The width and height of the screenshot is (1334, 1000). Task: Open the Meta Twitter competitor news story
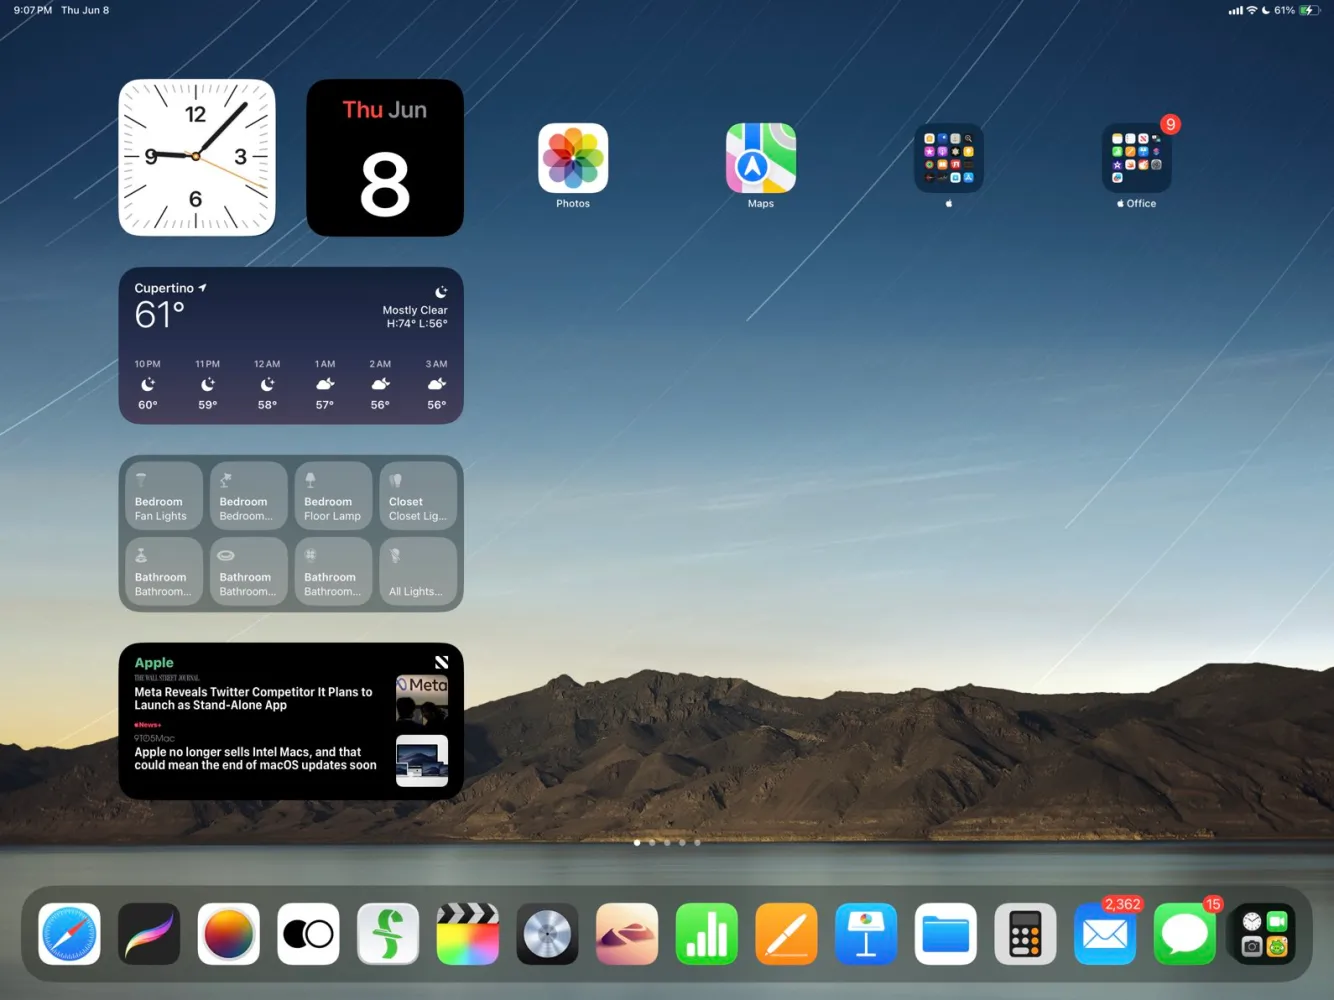253,698
